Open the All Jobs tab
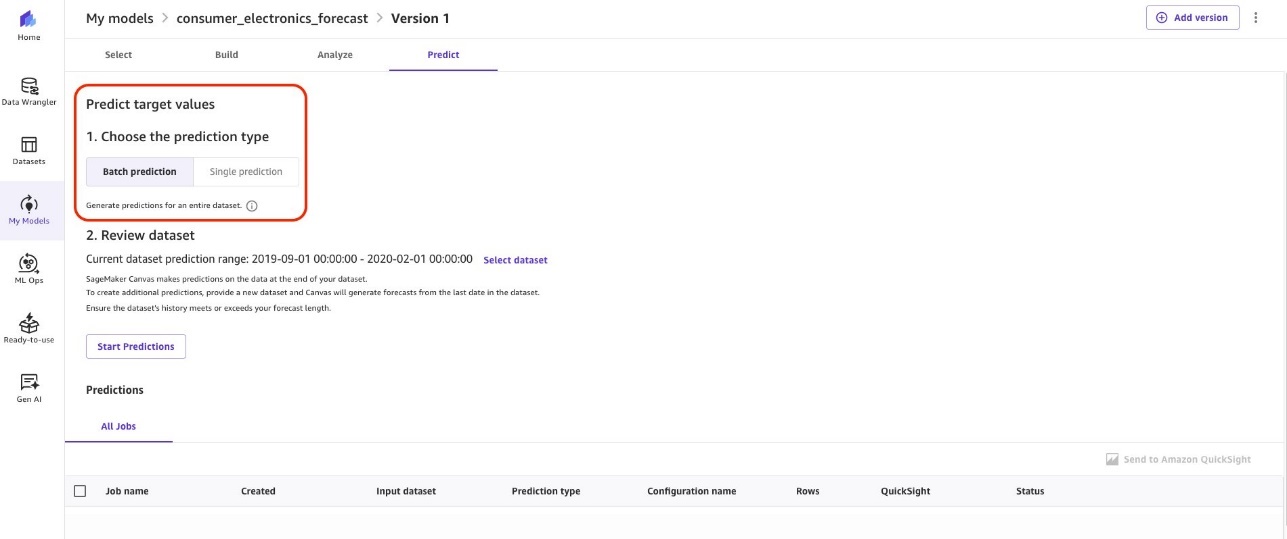Viewport: 1287px width, 539px height. click(x=119, y=427)
